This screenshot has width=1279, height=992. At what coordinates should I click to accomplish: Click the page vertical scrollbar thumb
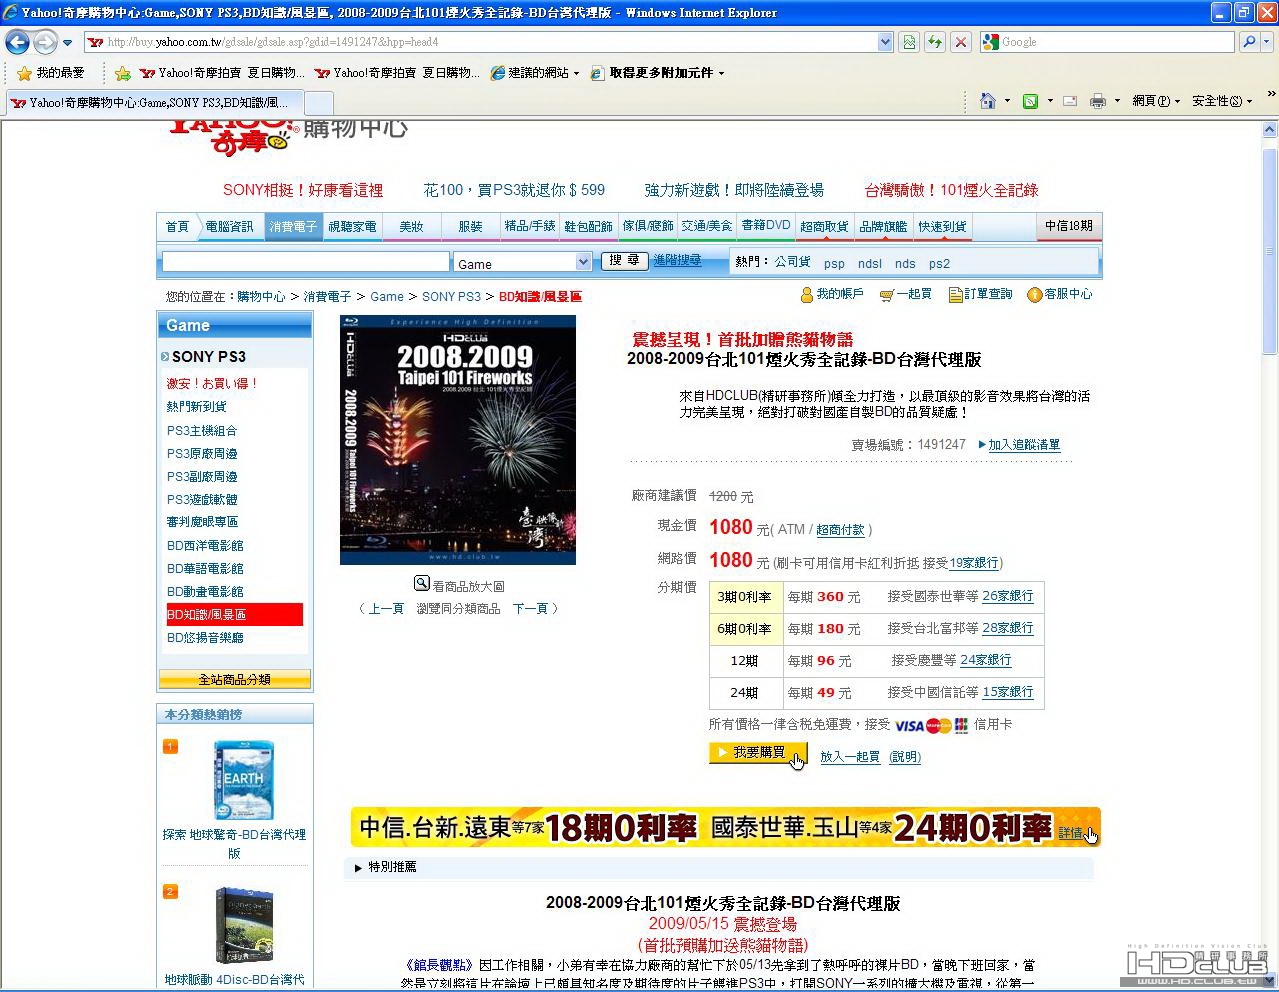pyautogui.click(x=1270, y=250)
